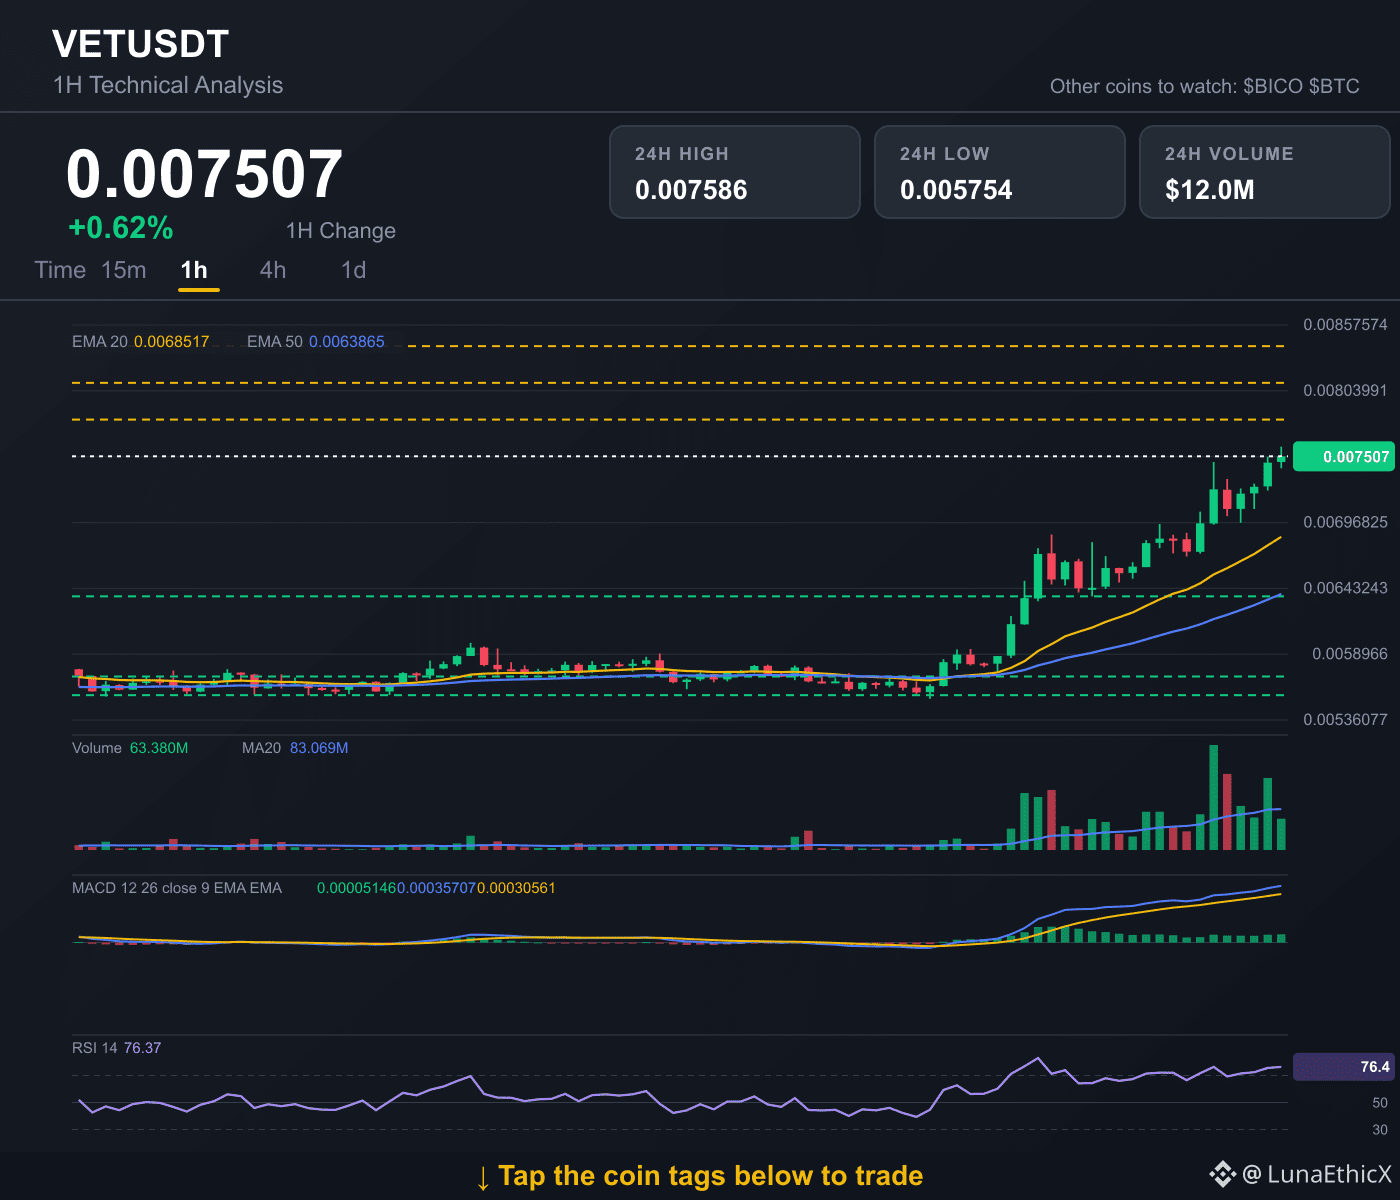Click the current price 0.007507 heading
This screenshot has height=1200, width=1400.
[205, 175]
